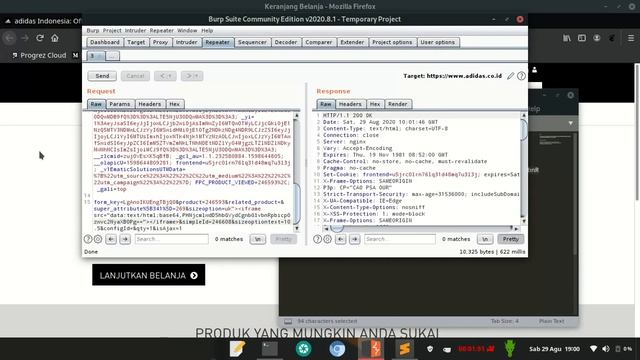The width and height of the screenshot is (640, 360).
Task: Open Repeater help question-mark icon near target
Action: tap(521, 76)
